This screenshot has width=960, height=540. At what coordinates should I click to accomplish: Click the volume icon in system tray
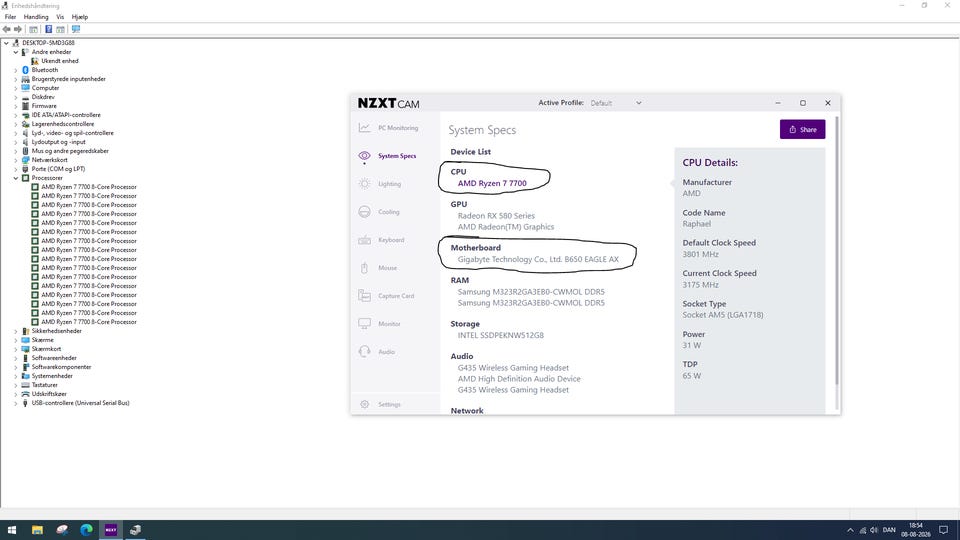874,530
